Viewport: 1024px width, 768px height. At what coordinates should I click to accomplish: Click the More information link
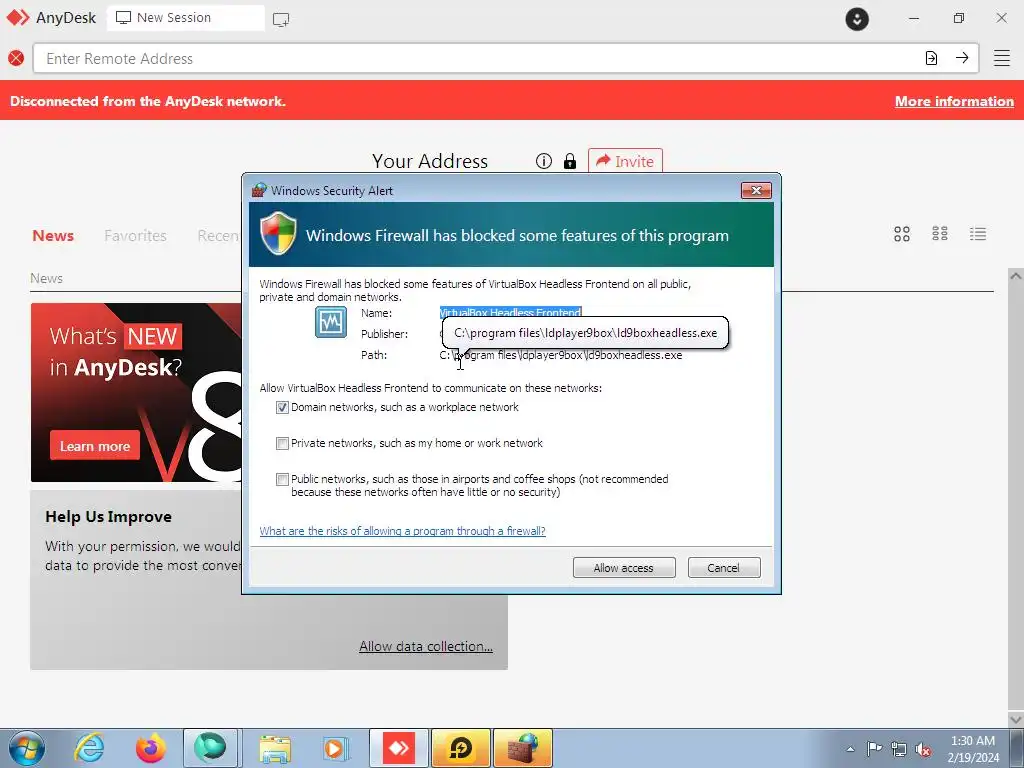click(954, 101)
